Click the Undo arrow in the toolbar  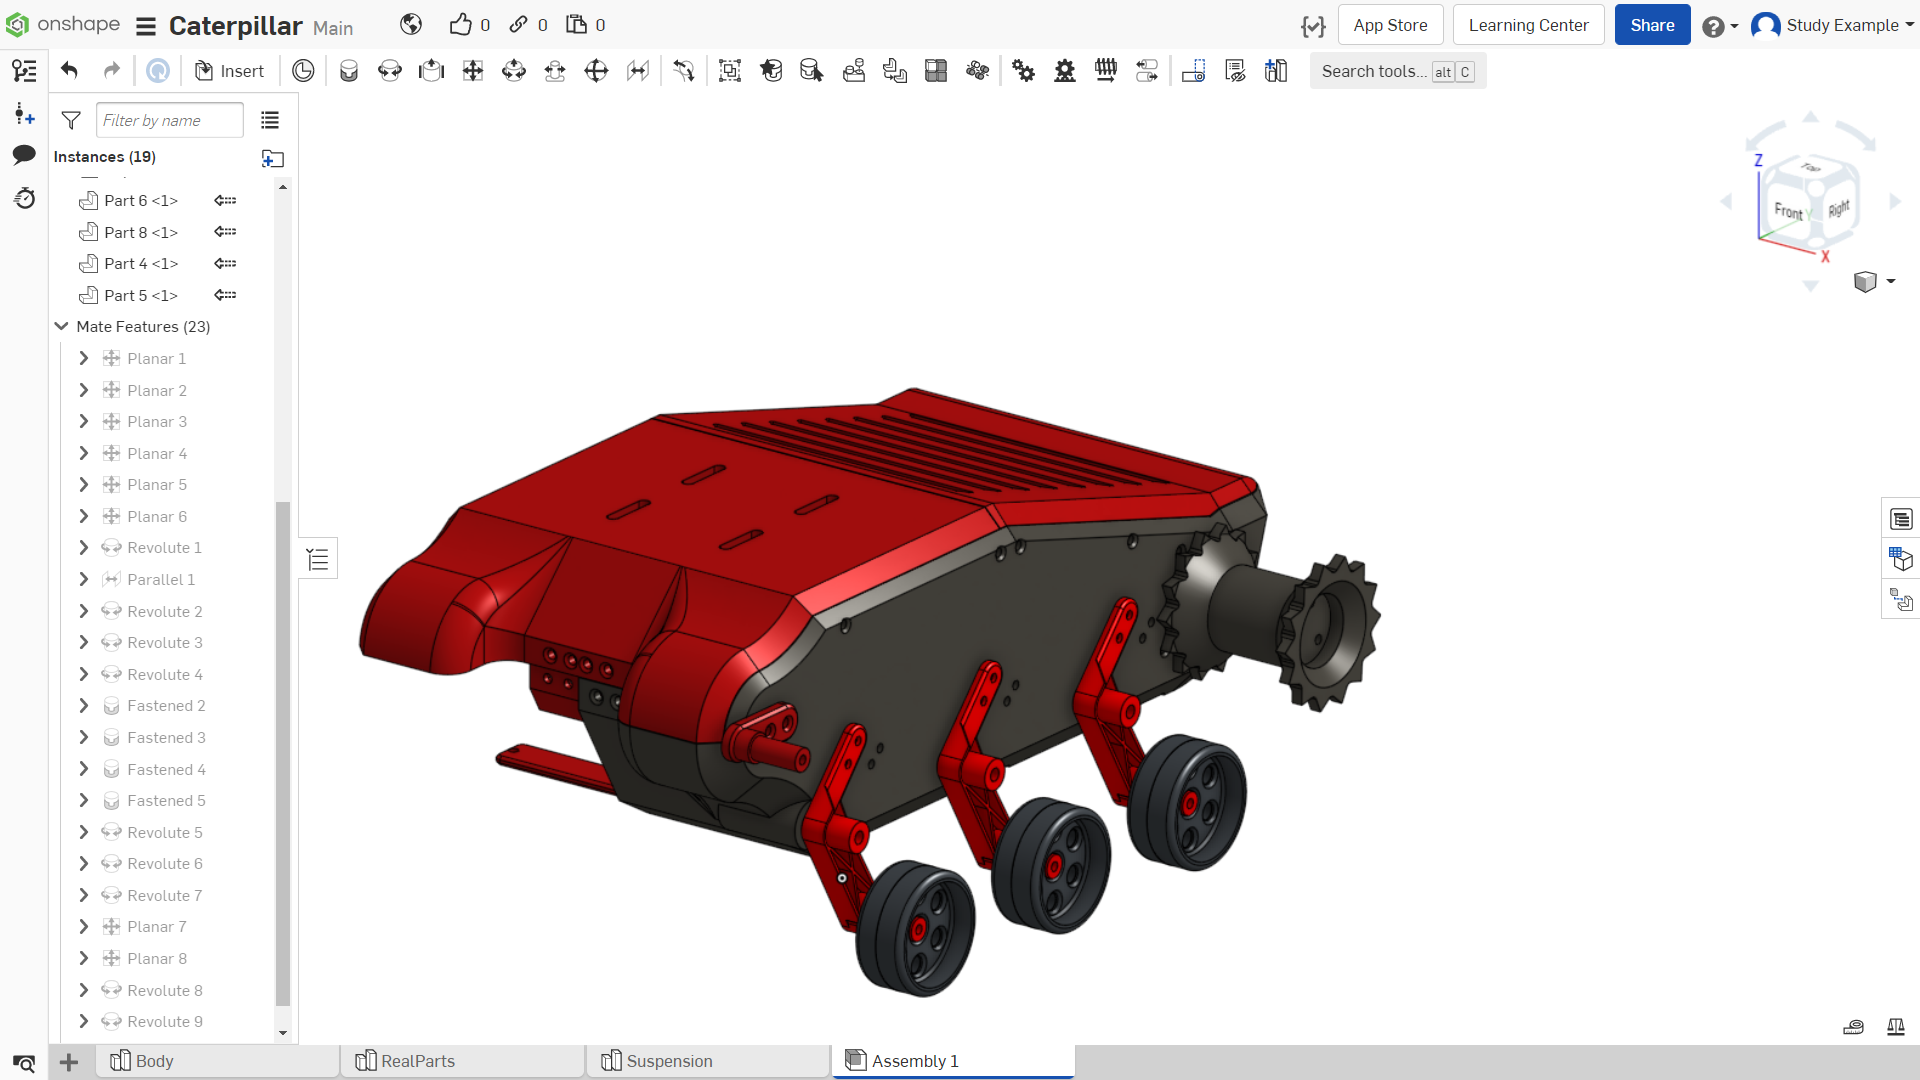point(69,70)
